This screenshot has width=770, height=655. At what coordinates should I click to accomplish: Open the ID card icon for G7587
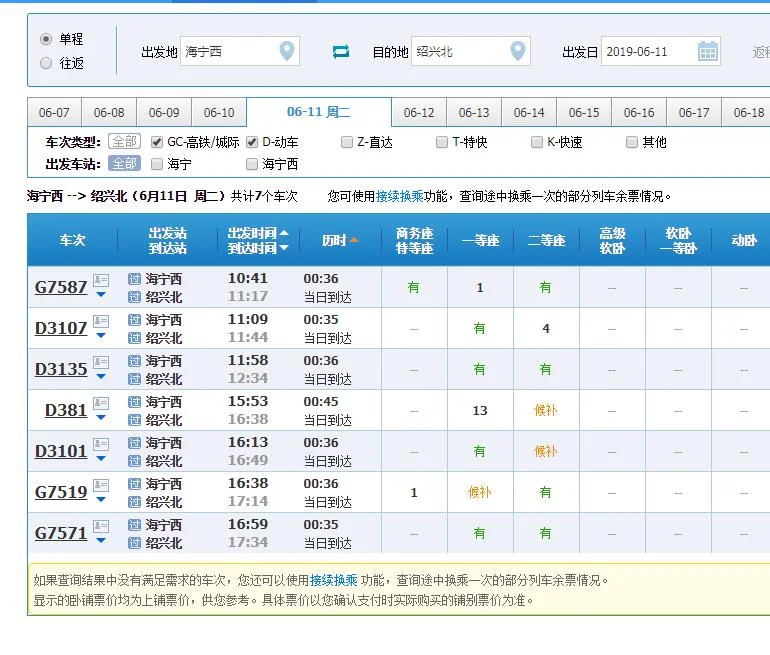tap(101, 280)
